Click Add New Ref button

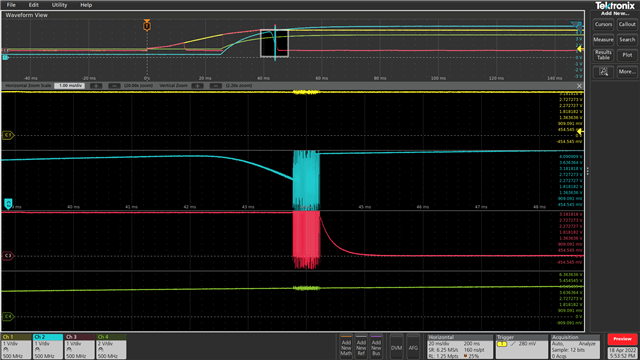[x=361, y=347]
